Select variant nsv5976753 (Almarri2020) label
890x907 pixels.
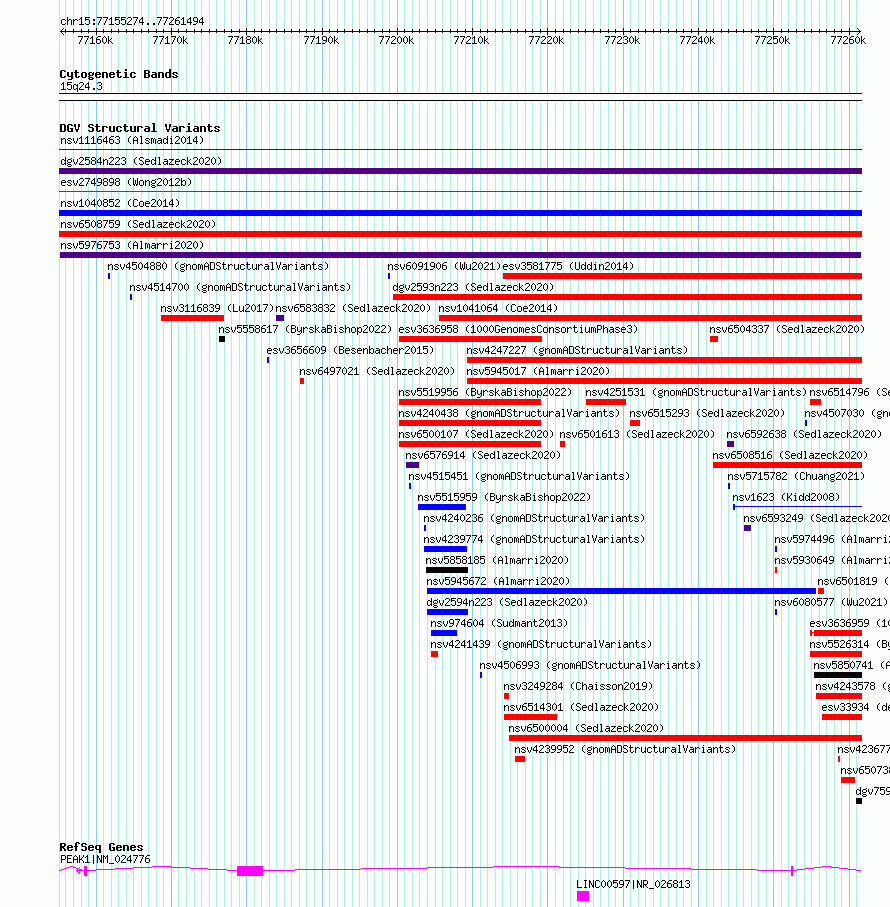132,245
